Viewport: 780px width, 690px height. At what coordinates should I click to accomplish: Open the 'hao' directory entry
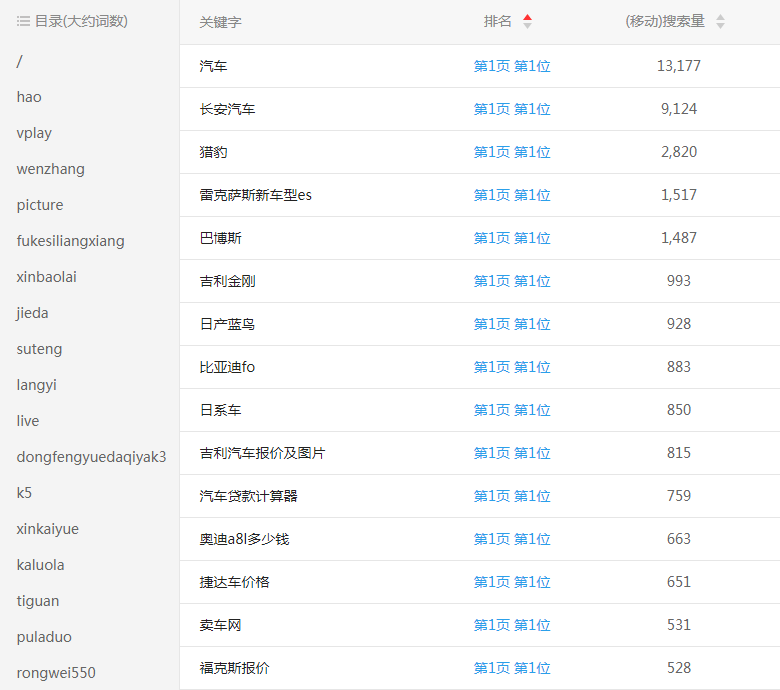(x=29, y=97)
